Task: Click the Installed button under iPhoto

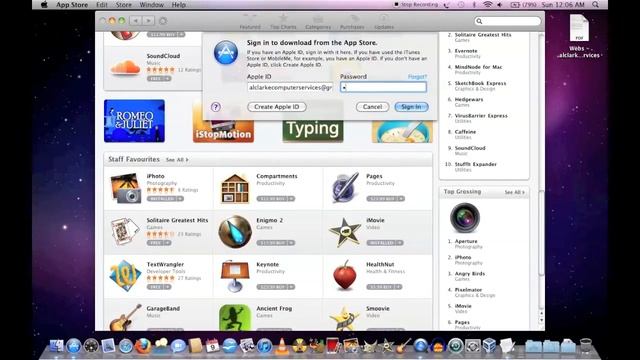Action: (165, 199)
